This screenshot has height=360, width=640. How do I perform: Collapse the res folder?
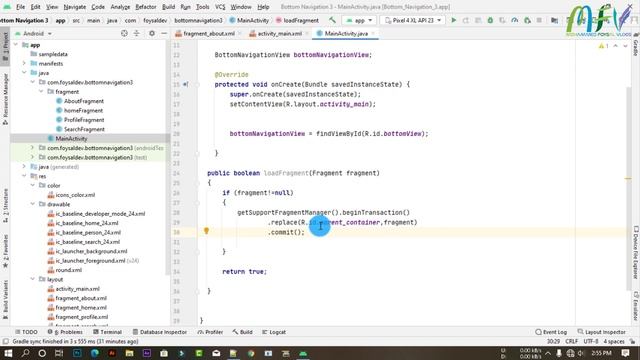pyautogui.click(x=24, y=176)
